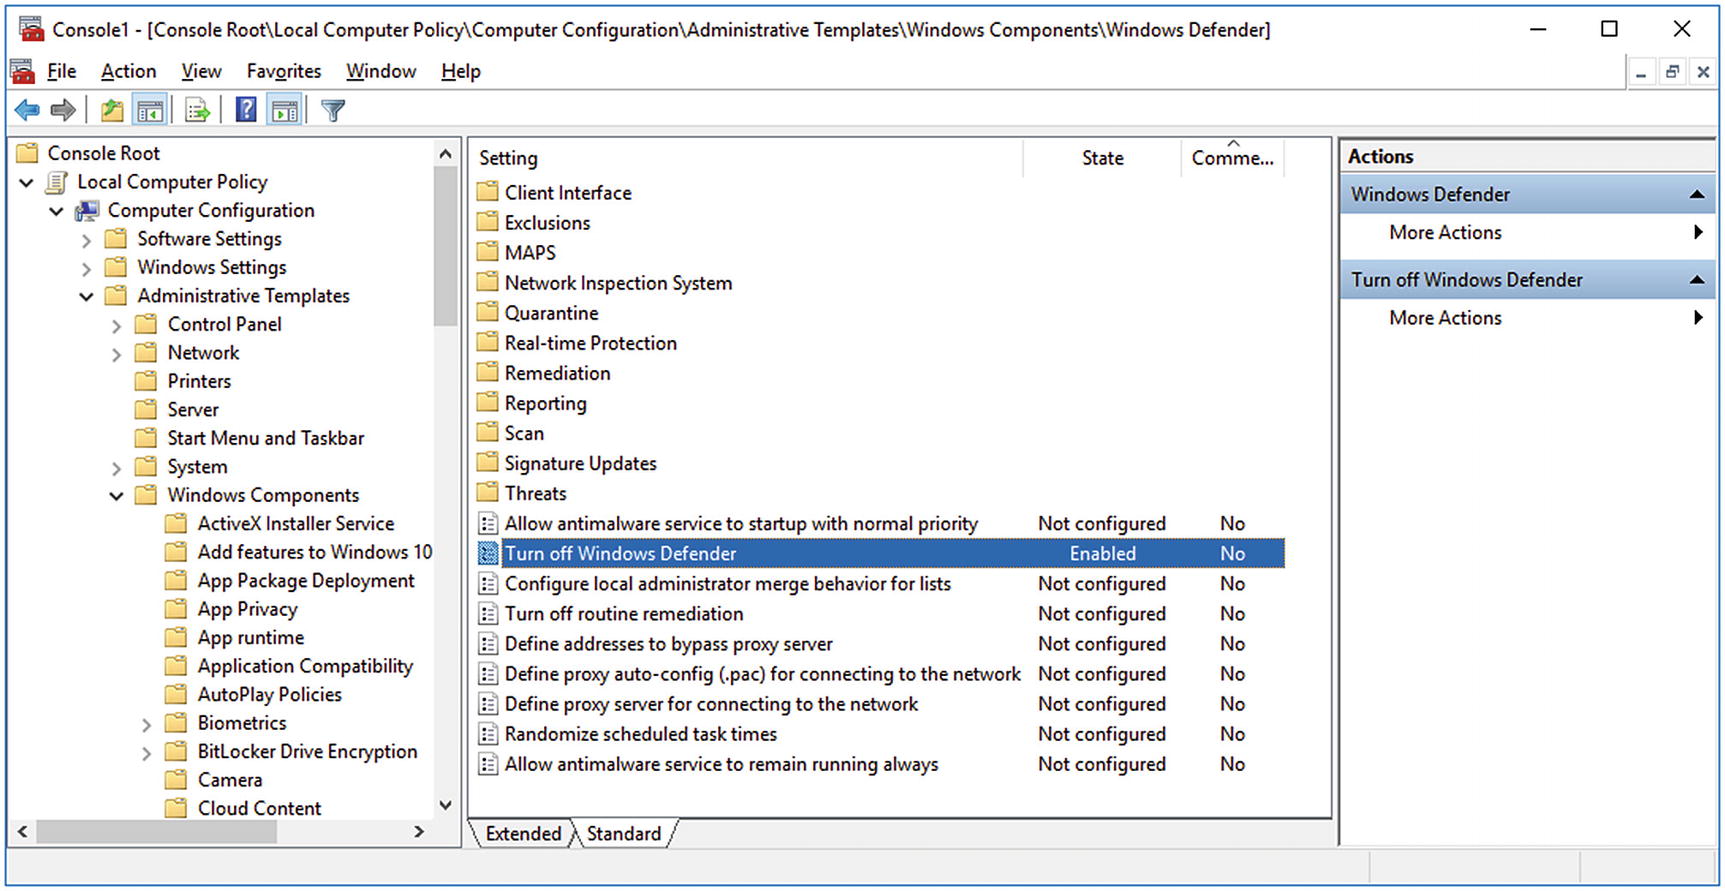
Task: Click the Console Root folder icon
Action: tap(28, 153)
